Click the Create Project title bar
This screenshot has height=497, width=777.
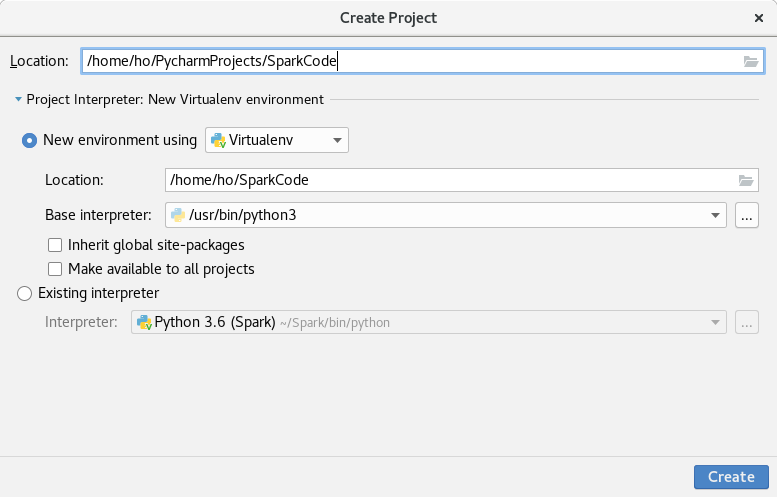click(388, 17)
